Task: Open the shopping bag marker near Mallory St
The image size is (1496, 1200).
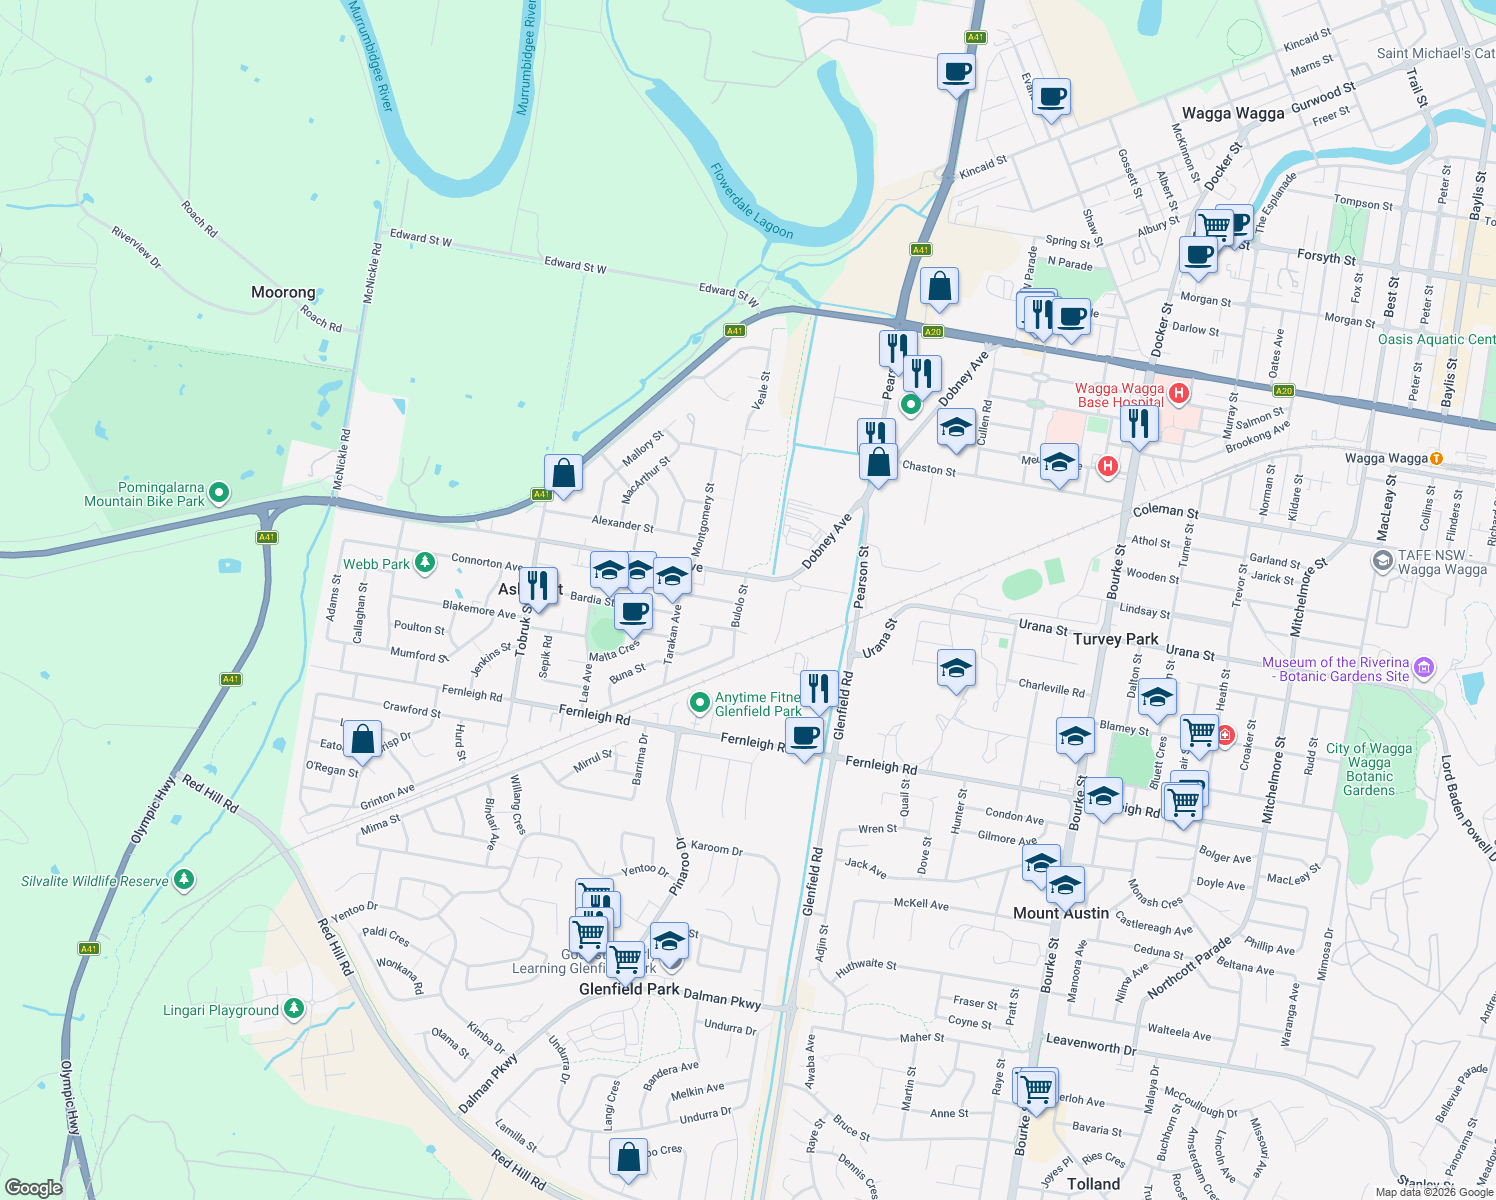Action: tap(564, 474)
